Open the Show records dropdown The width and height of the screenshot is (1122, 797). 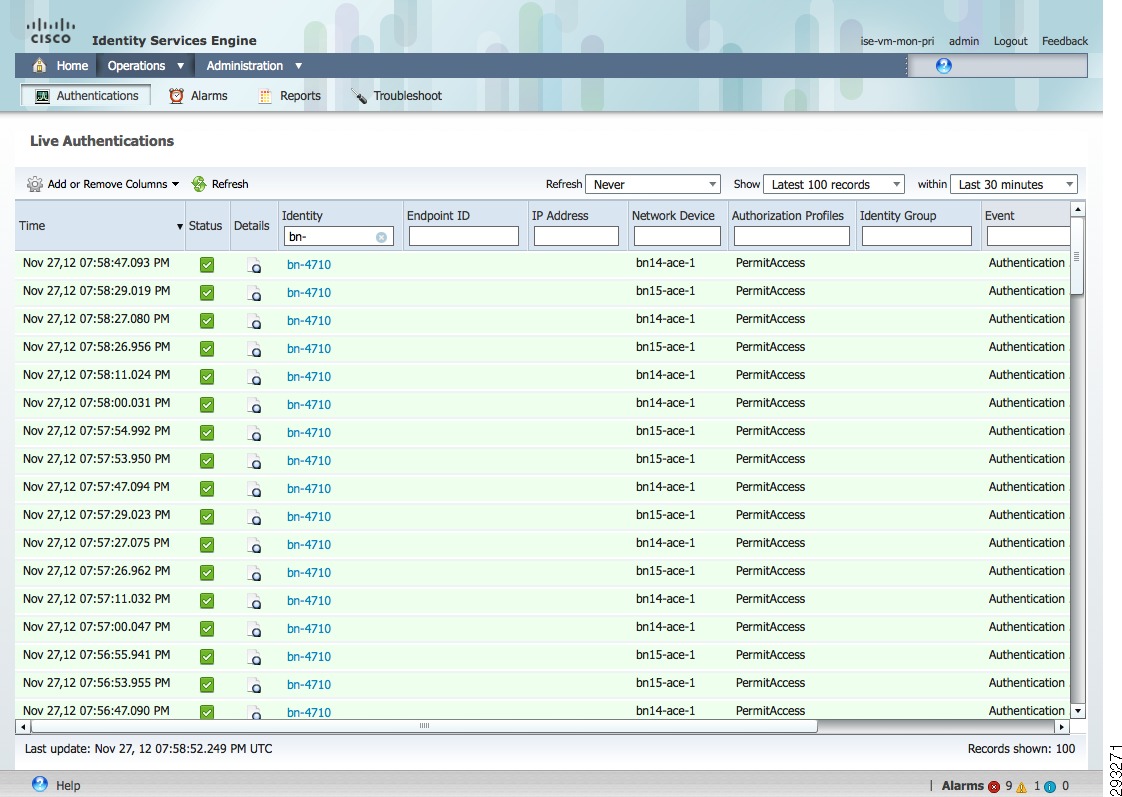[834, 185]
